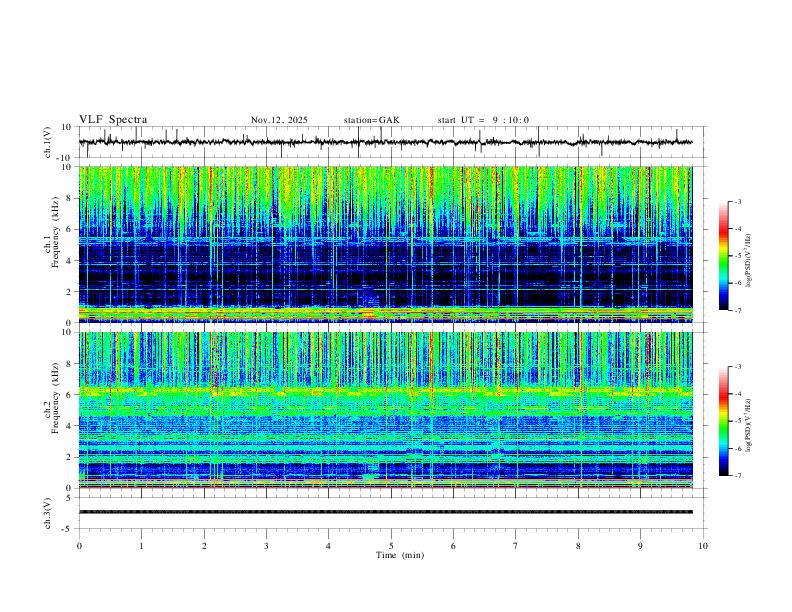The width and height of the screenshot is (792, 612).
Task: Click the time axis tick label '9'
Action: pos(640,546)
